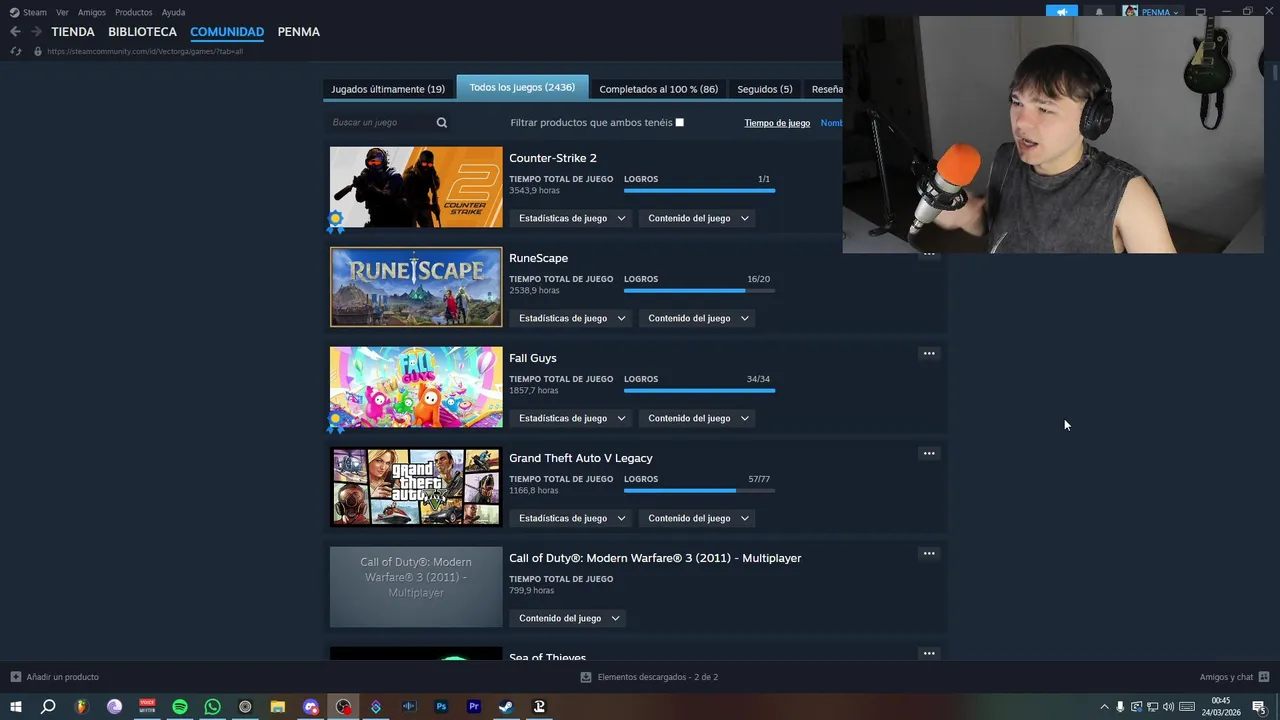Open Voicemeeter from the taskbar
Viewport: 1280px width, 720px height.
click(147, 707)
